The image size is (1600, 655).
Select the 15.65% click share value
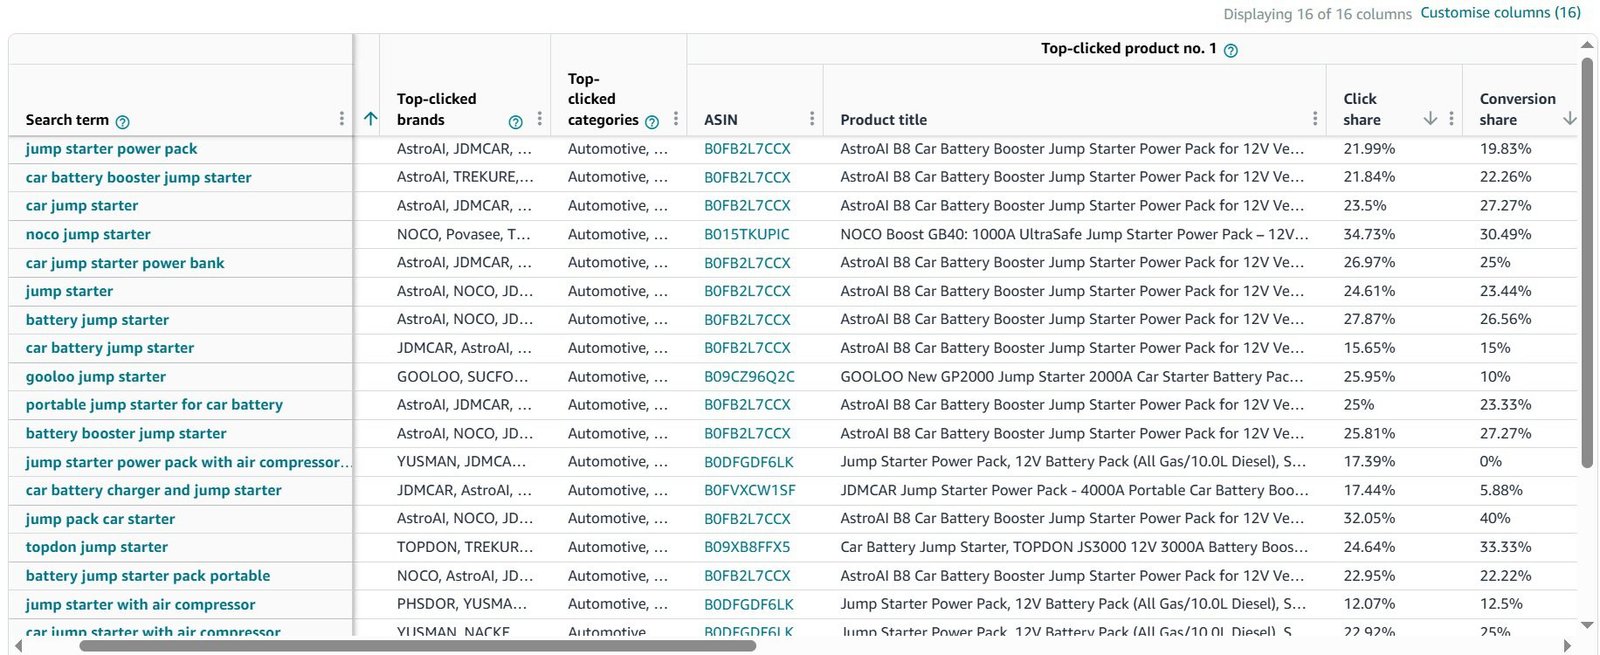[x=1369, y=348]
